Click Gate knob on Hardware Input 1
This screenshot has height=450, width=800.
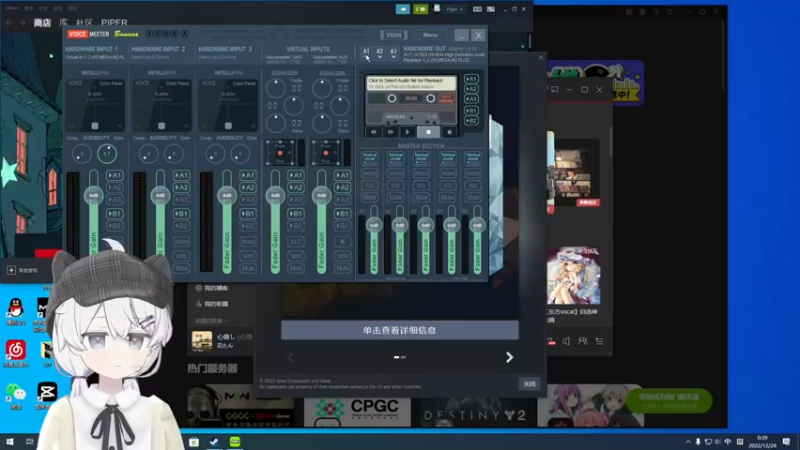(x=107, y=154)
